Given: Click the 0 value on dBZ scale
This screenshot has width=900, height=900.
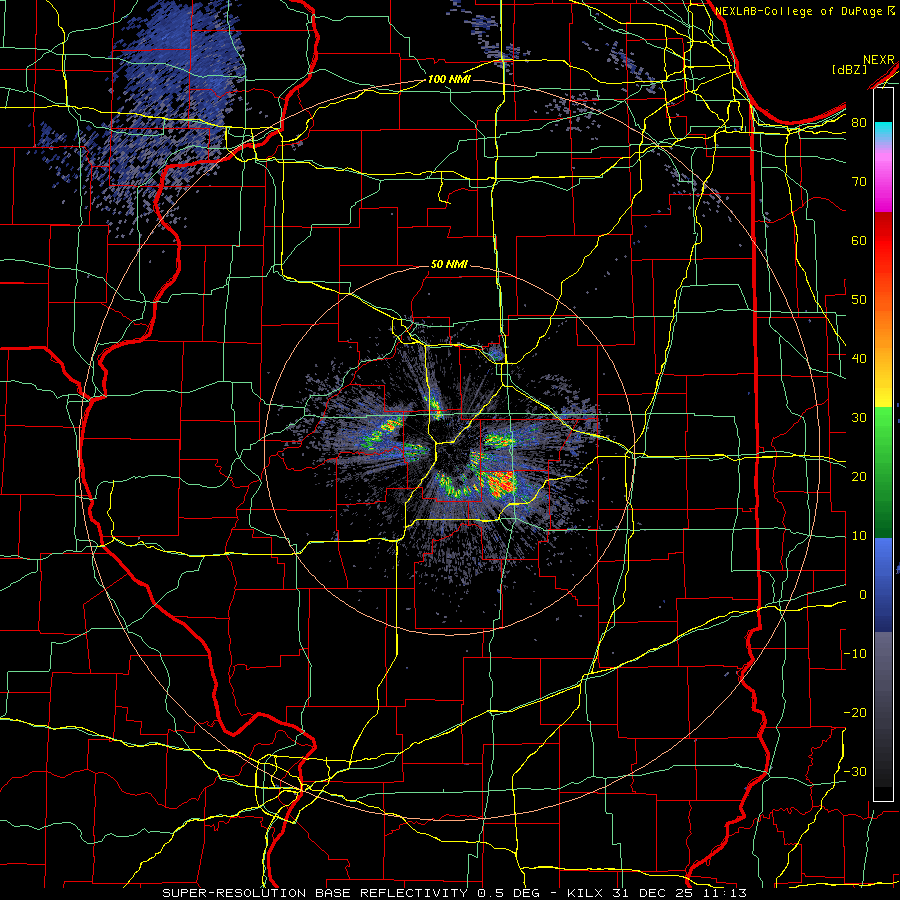Looking at the screenshot, I should coord(863,595).
